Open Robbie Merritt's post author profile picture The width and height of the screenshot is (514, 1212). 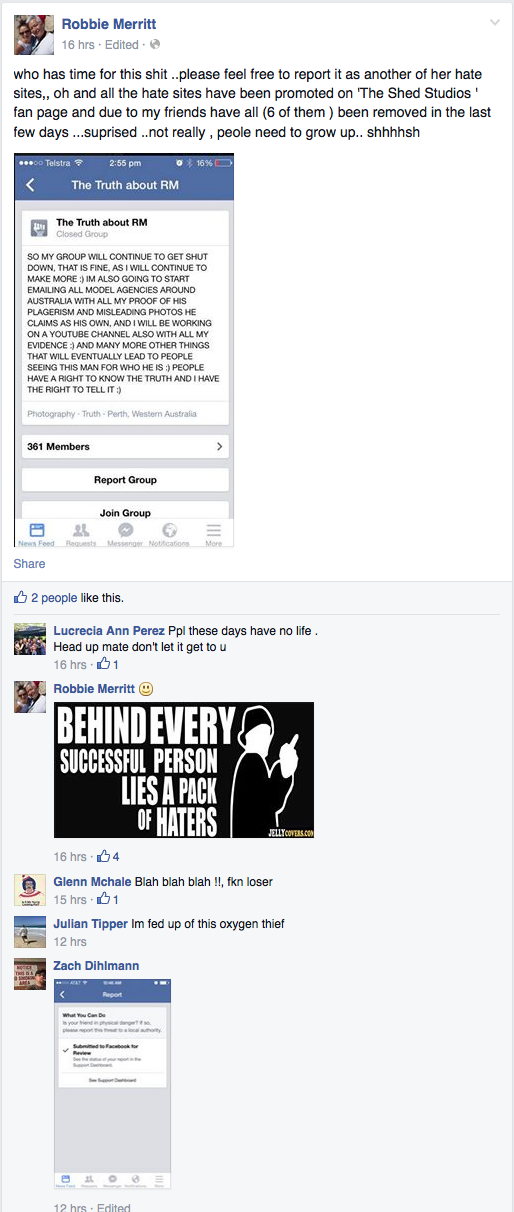33,35
